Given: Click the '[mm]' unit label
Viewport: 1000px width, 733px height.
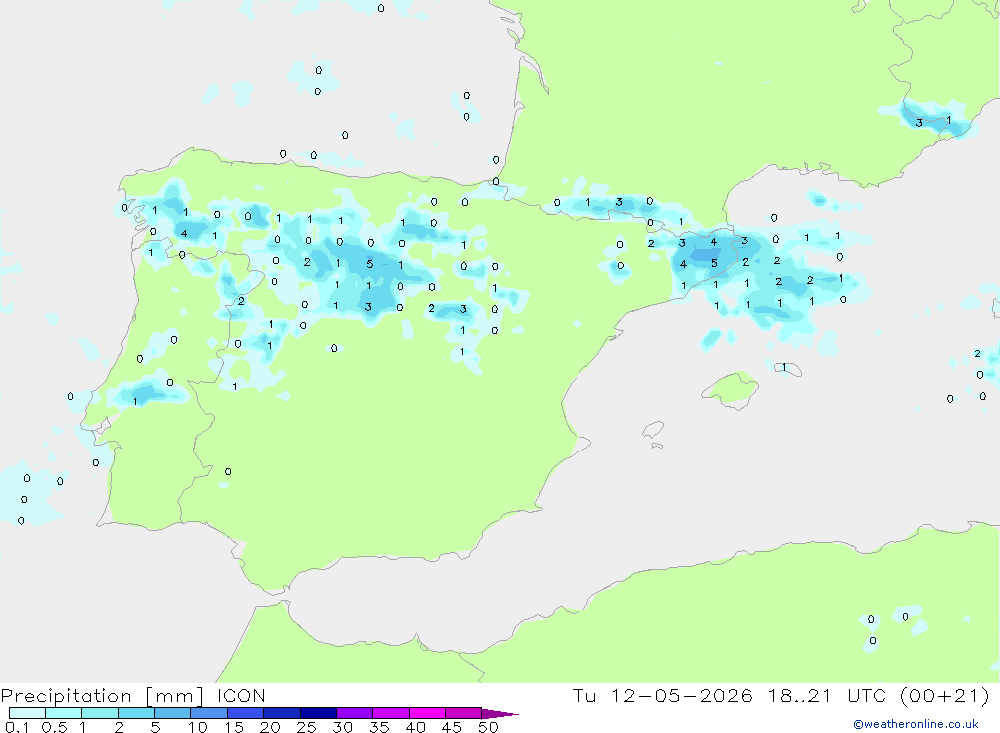Looking at the screenshot, I should click(x=174, y=696).
